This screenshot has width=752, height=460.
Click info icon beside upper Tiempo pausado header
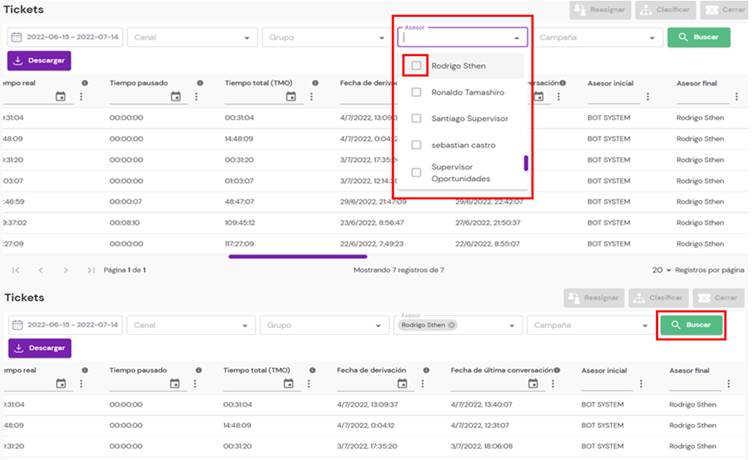coord(200,83)
